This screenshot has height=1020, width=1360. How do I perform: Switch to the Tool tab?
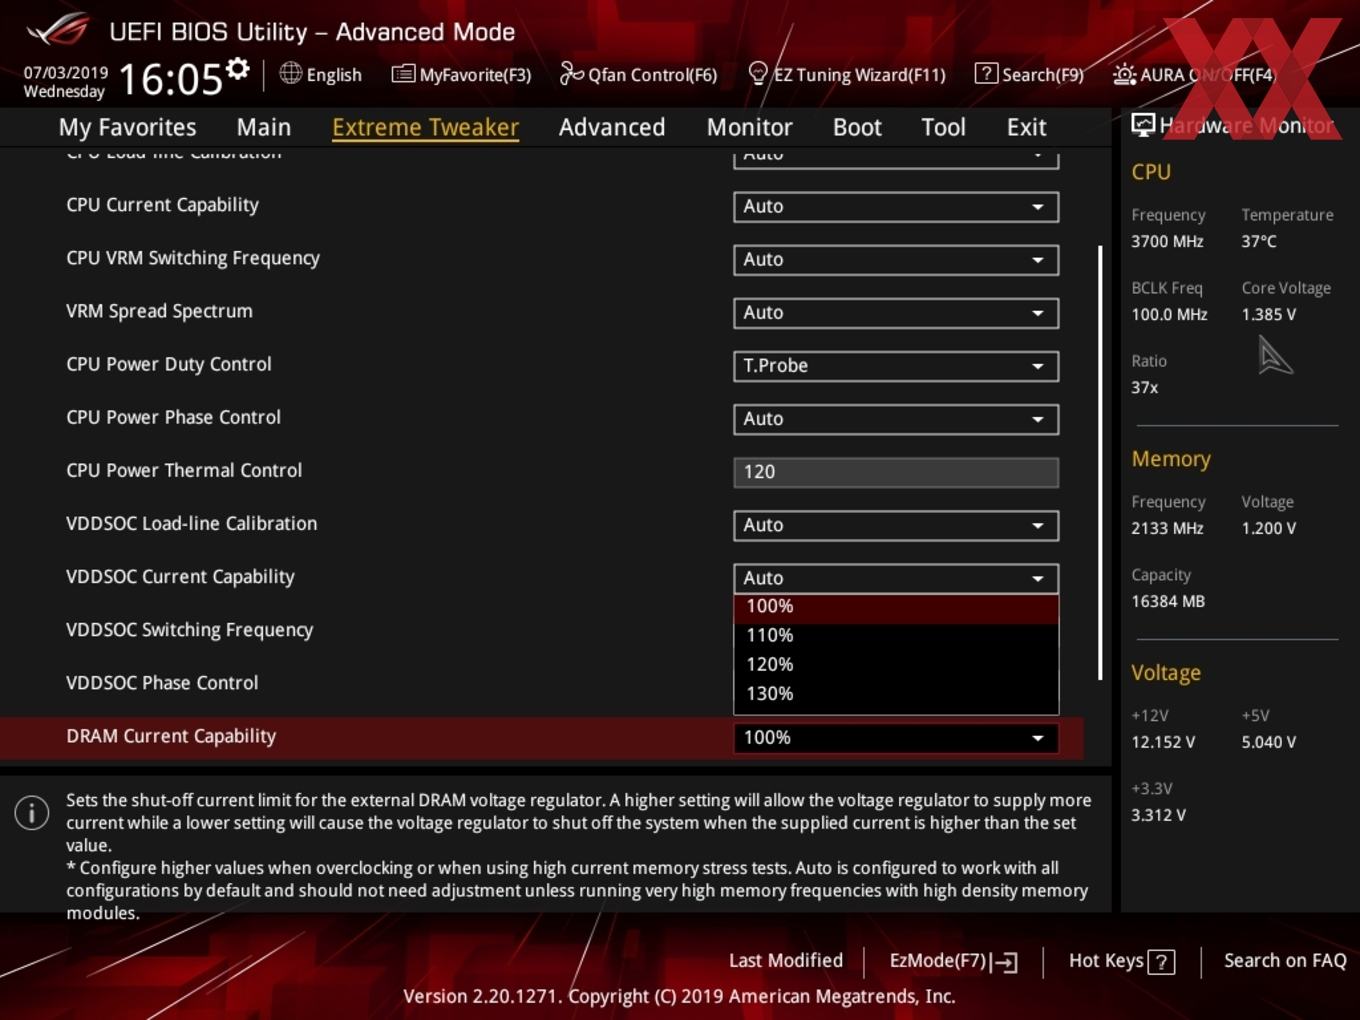pyautogui.click(x=943, y=127)
